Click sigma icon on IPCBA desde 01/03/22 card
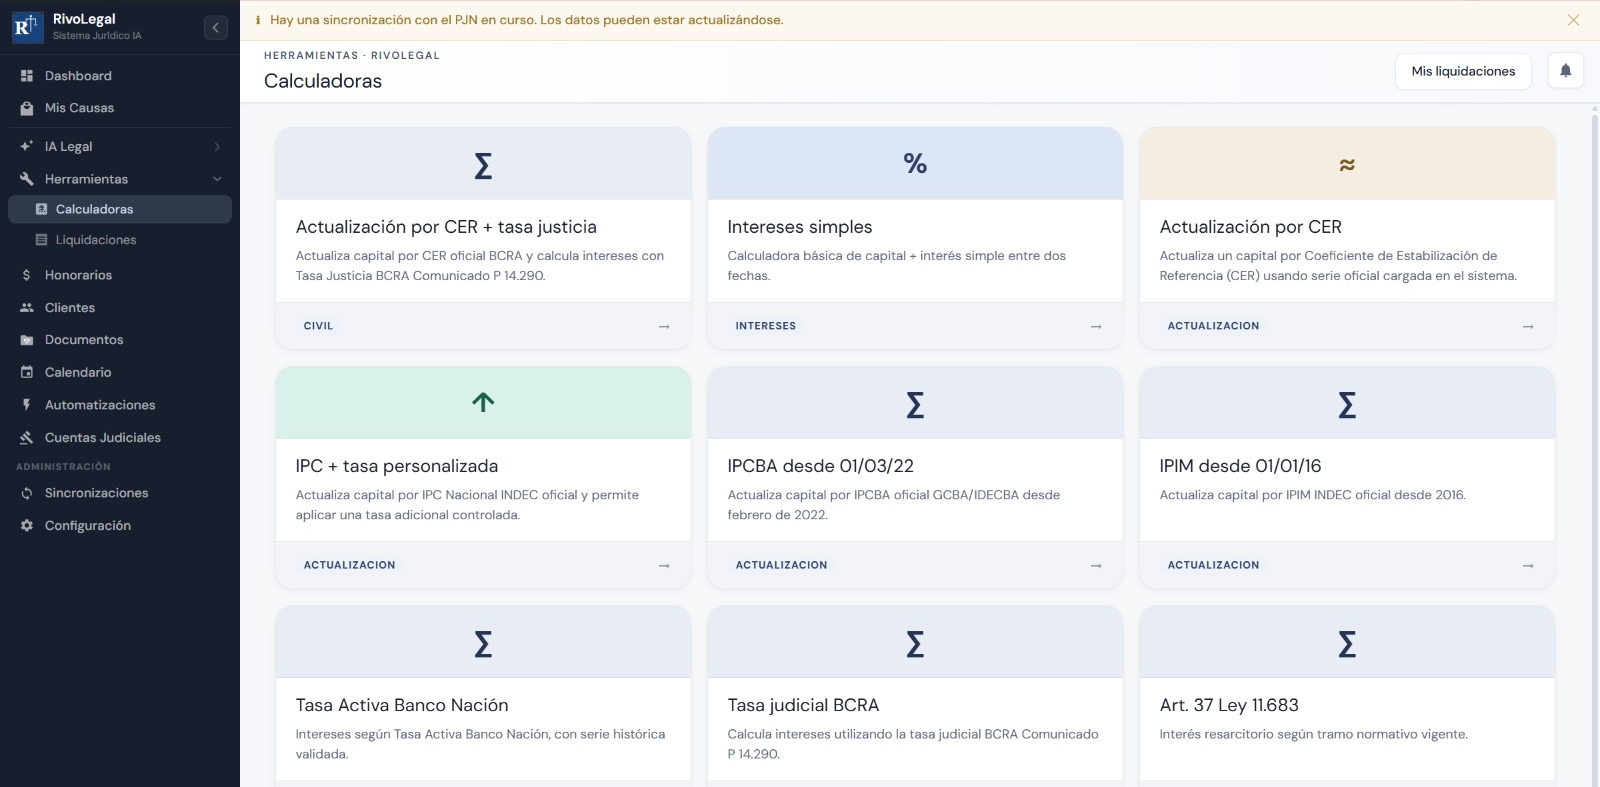Viewport: 1600px width, 787px height. 915,404
